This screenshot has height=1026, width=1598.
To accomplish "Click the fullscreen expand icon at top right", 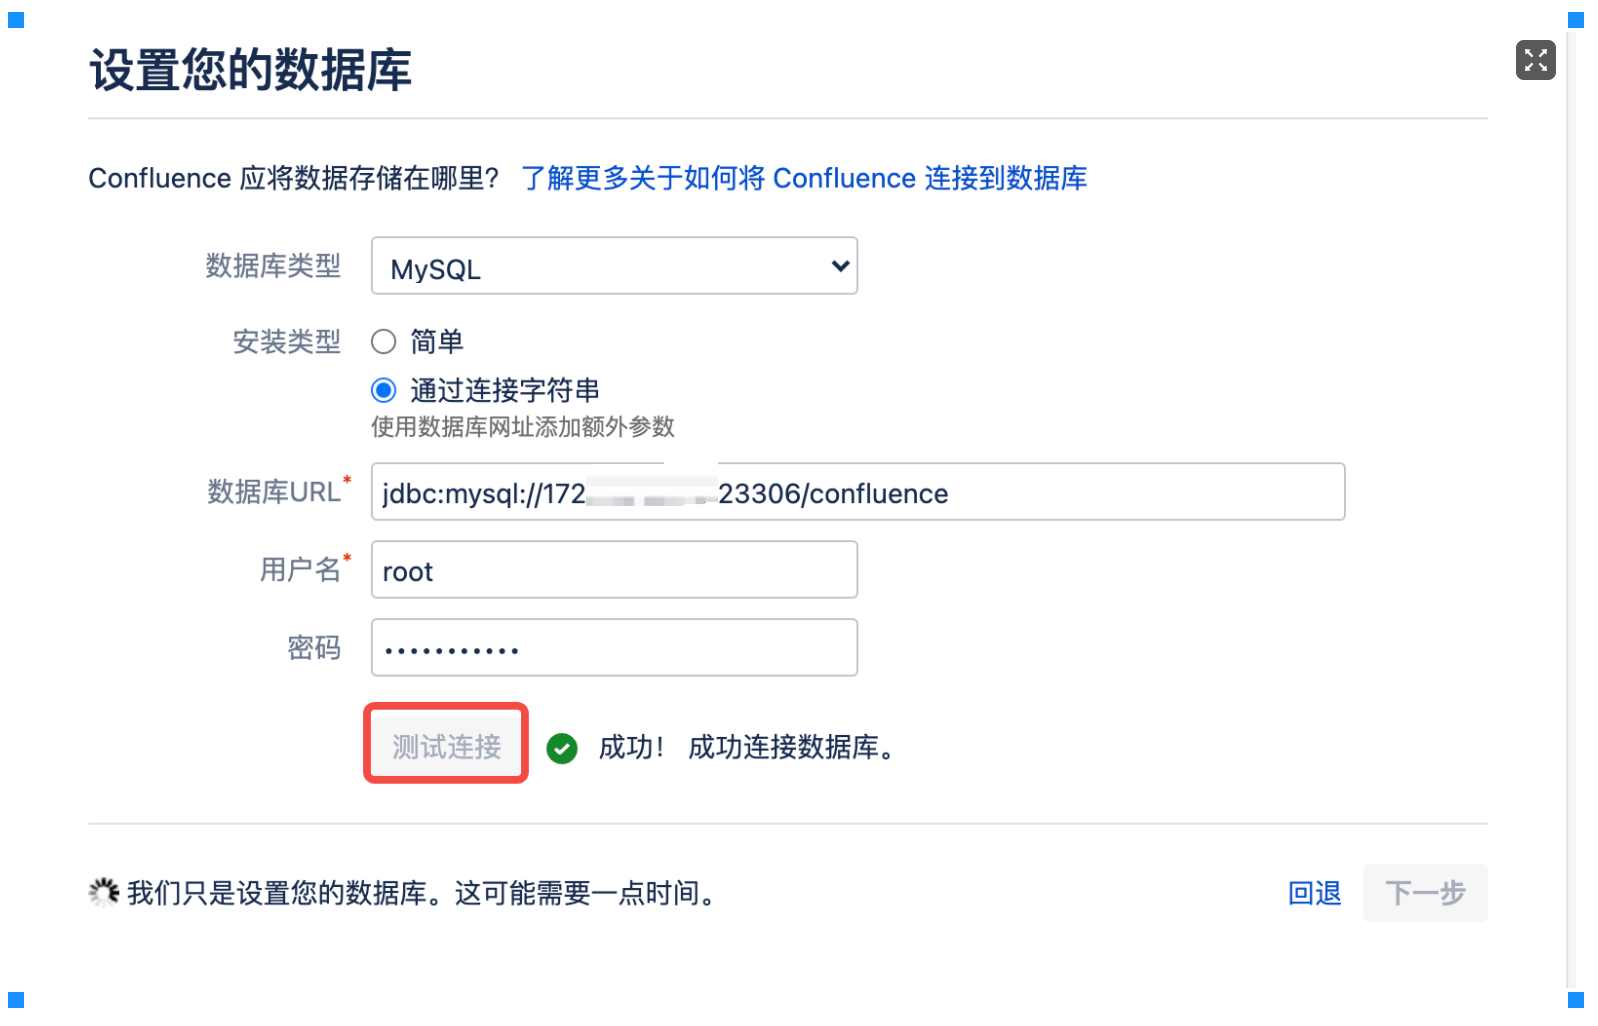I will 1534,60.
